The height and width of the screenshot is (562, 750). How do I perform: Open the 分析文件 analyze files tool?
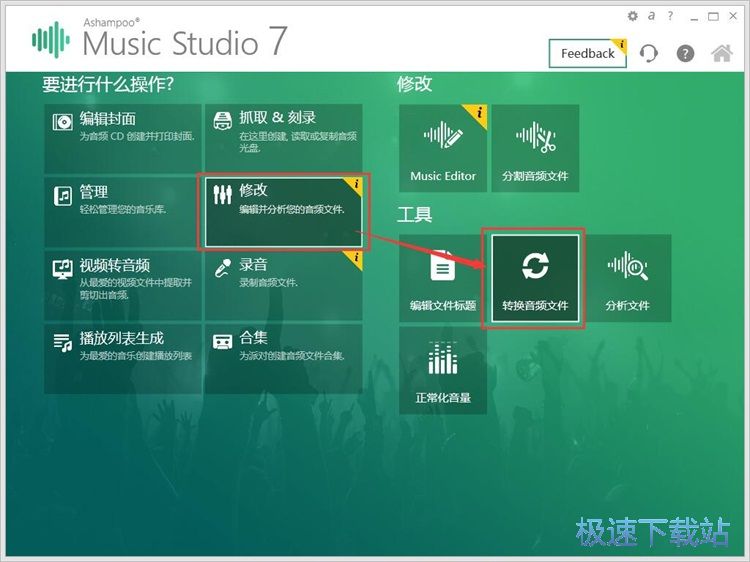point(628,278)
